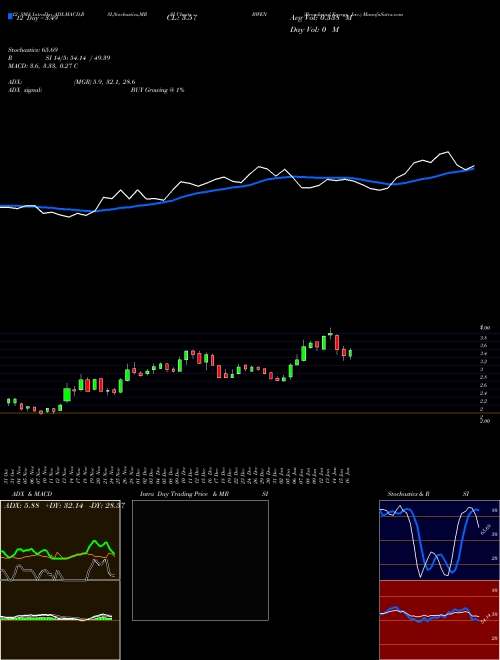Click the "4.00" price axis label
Screen dimensions: 500x660
pyautogui.click(x=485, y=327)
